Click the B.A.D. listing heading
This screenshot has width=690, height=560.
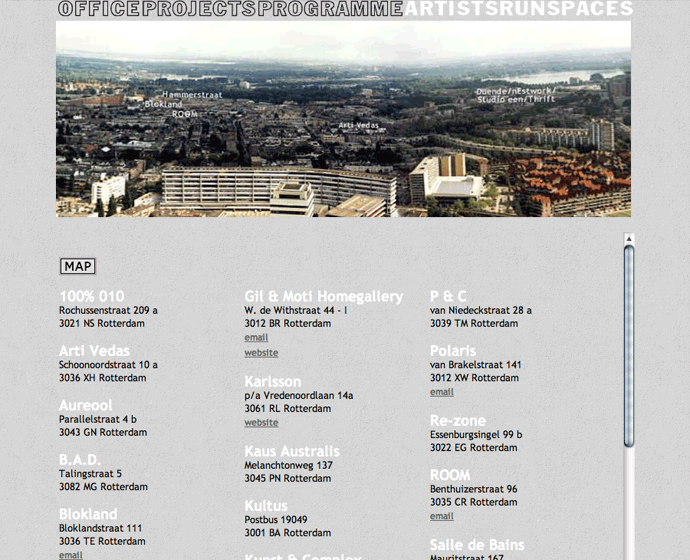pyautogui.click(x=79, y=460)
